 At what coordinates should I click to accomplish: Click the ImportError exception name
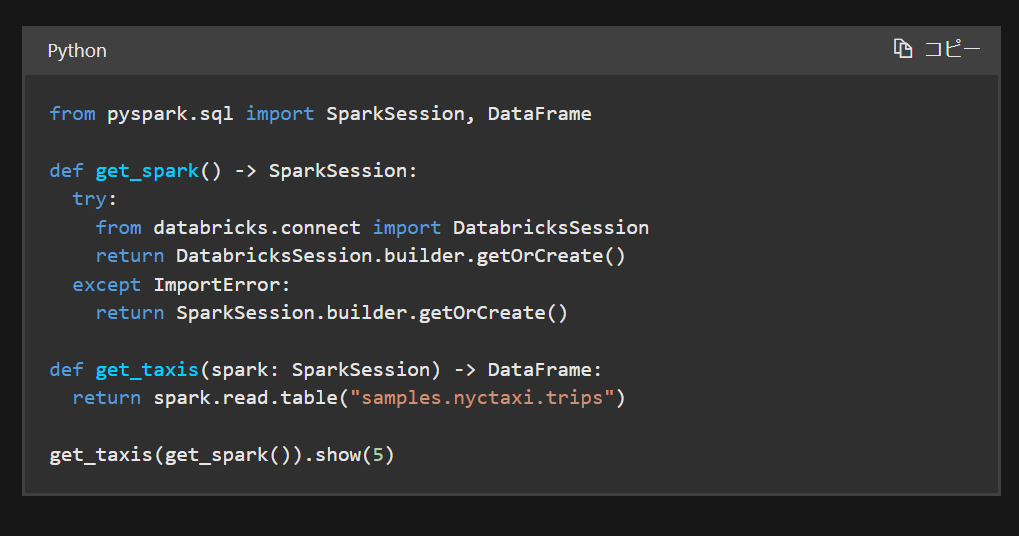tap(216, 285)
